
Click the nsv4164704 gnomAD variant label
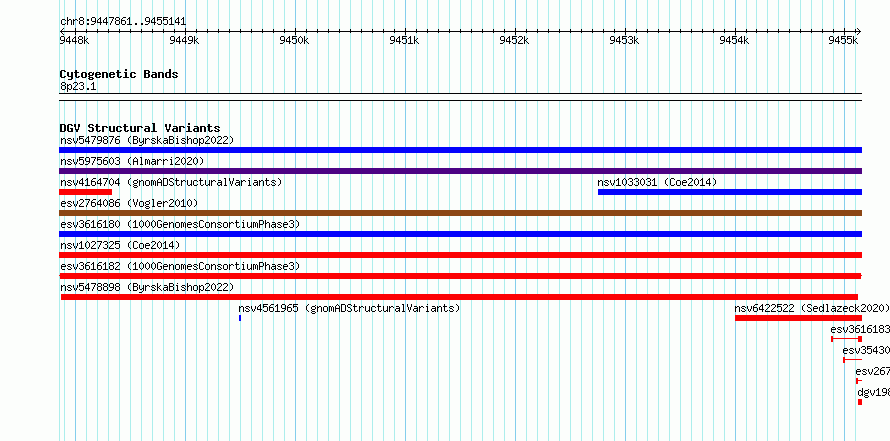click(x=171, y=182)
